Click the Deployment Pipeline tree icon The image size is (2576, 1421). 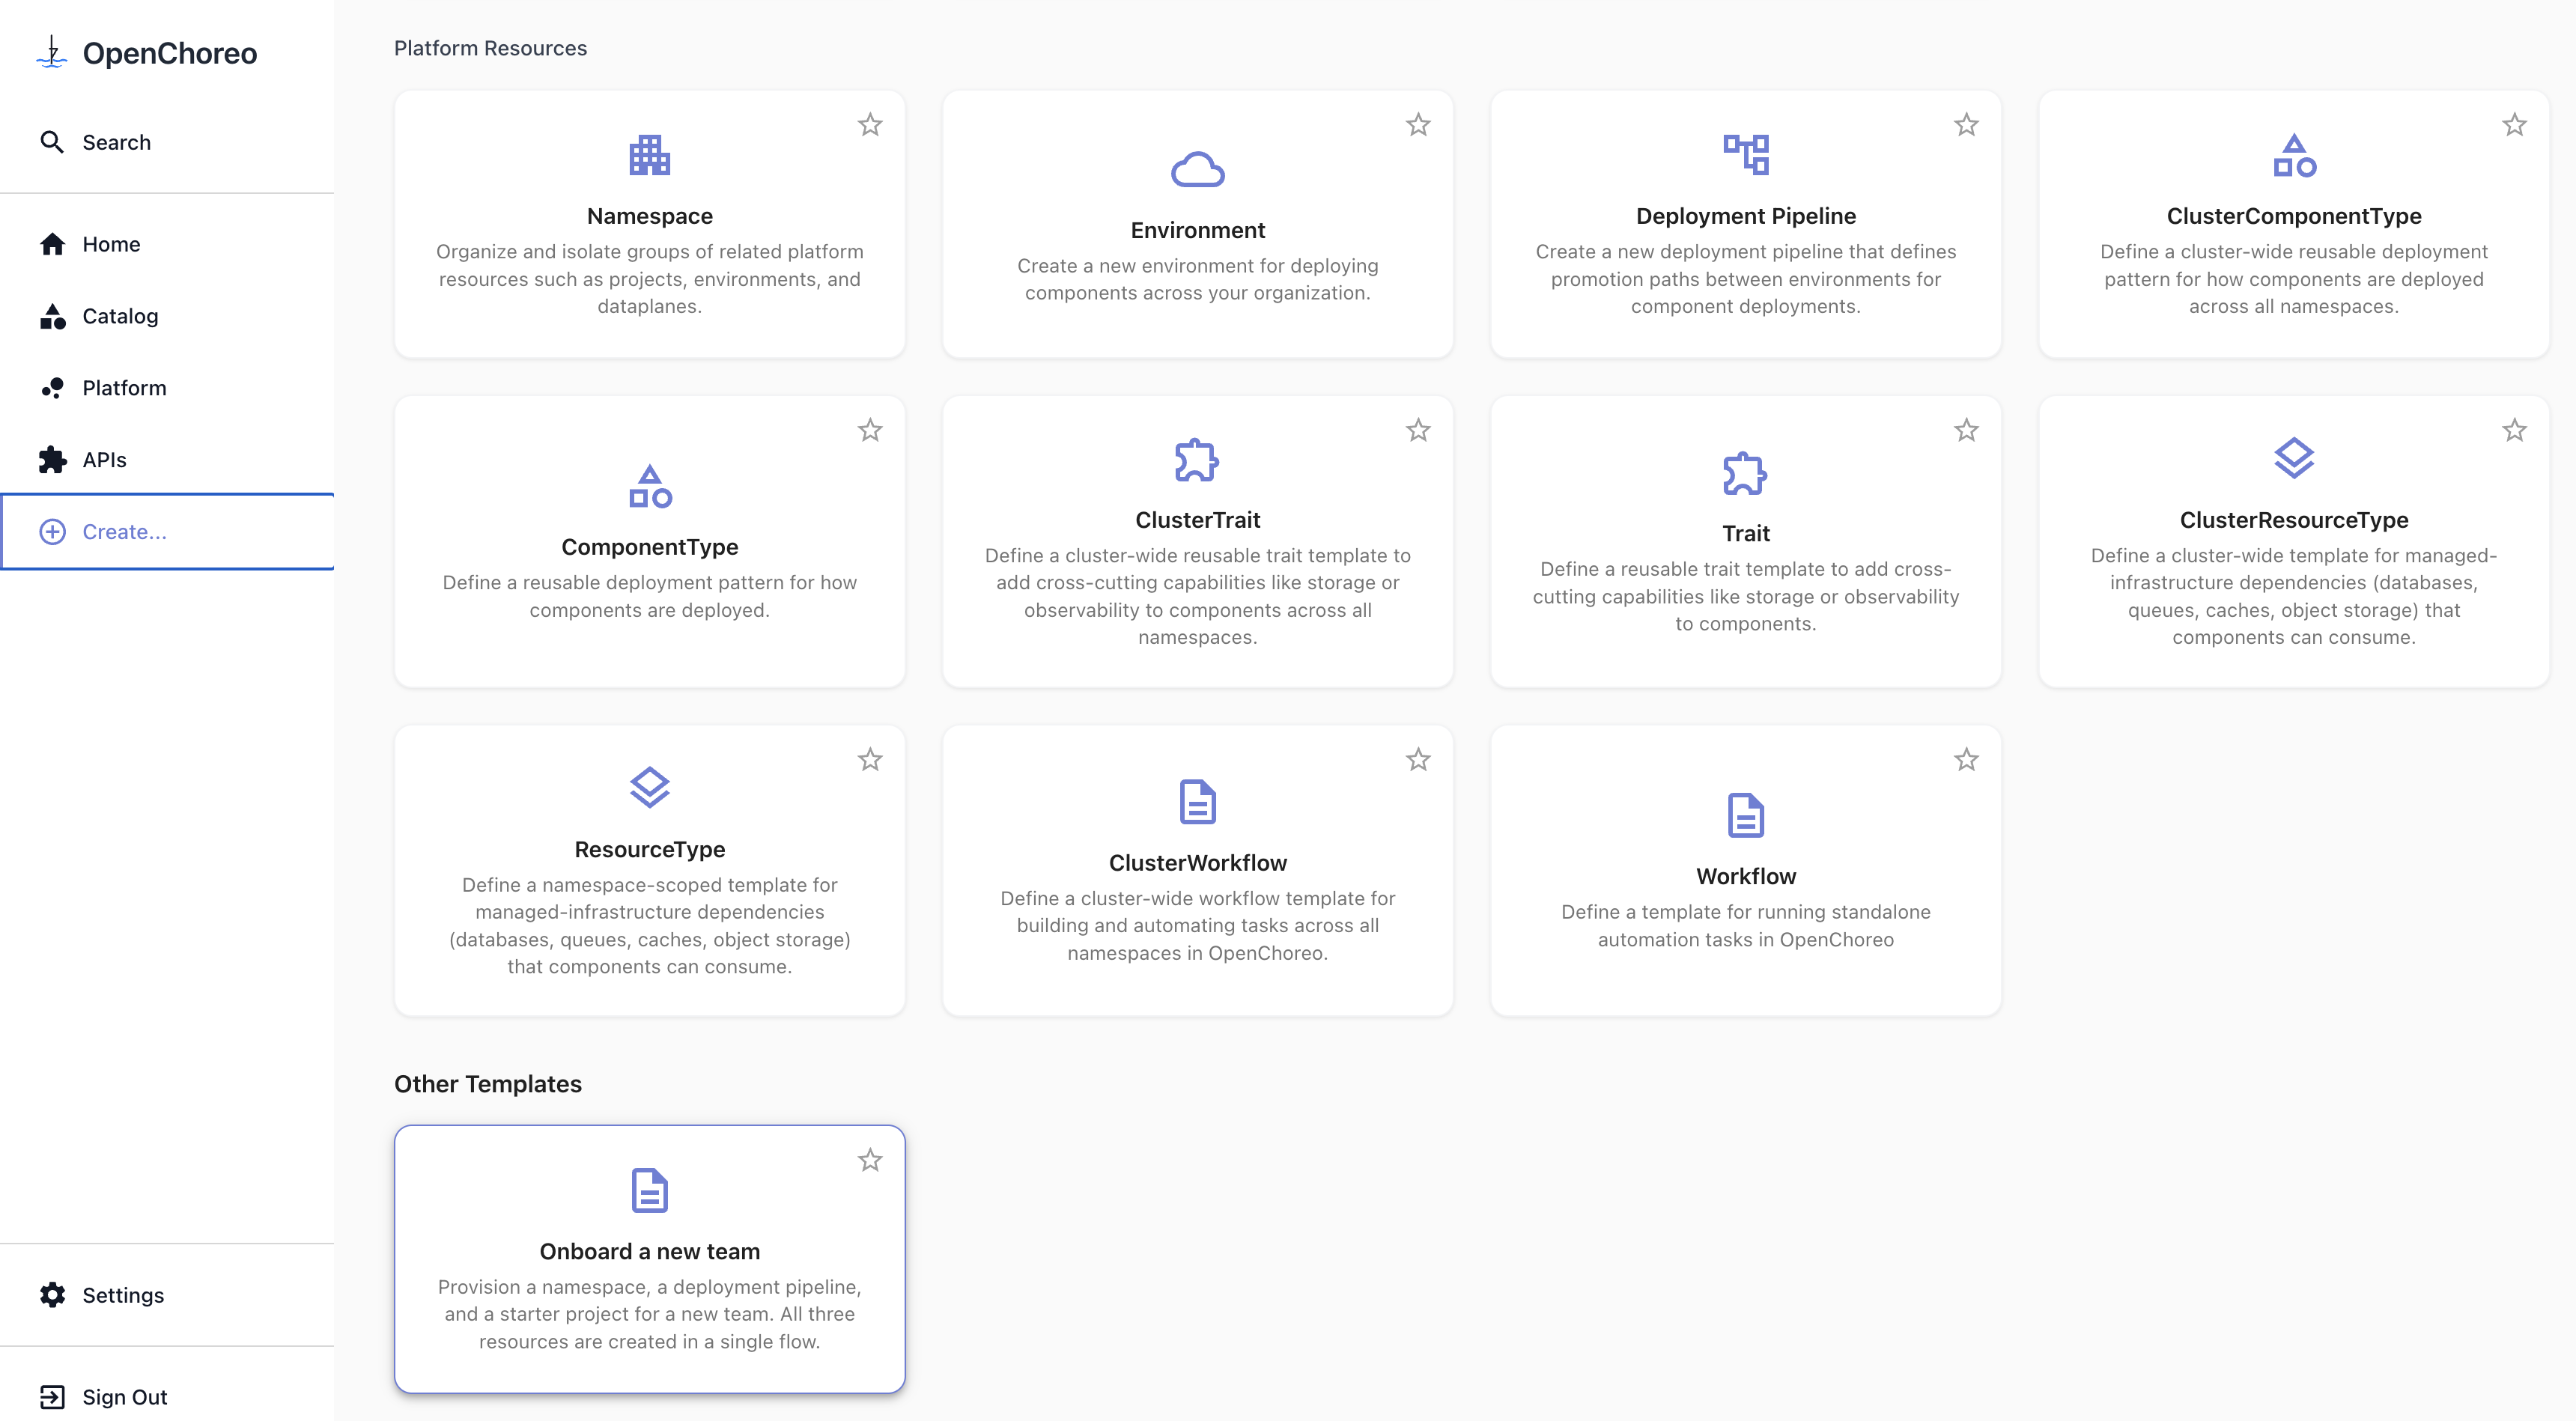pyautogui.click(x=1746, y=155)
